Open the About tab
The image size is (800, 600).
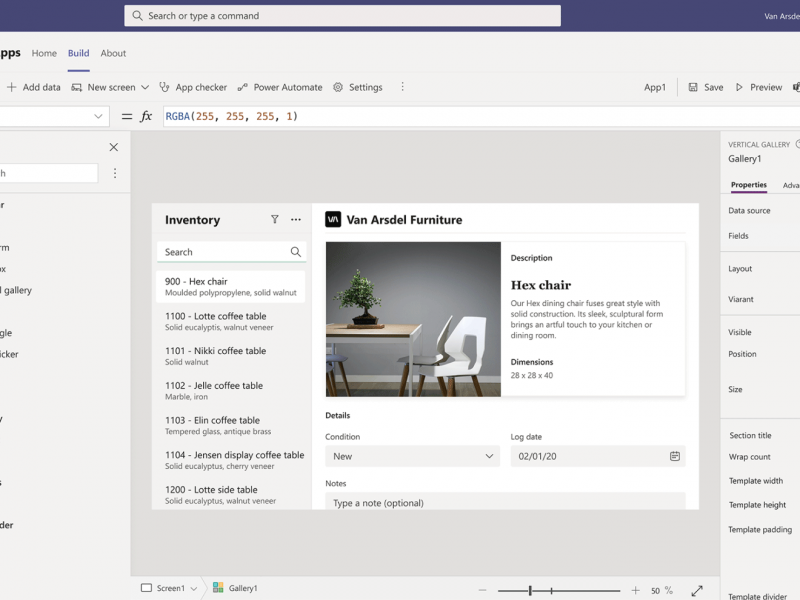[x=113, y=53]
